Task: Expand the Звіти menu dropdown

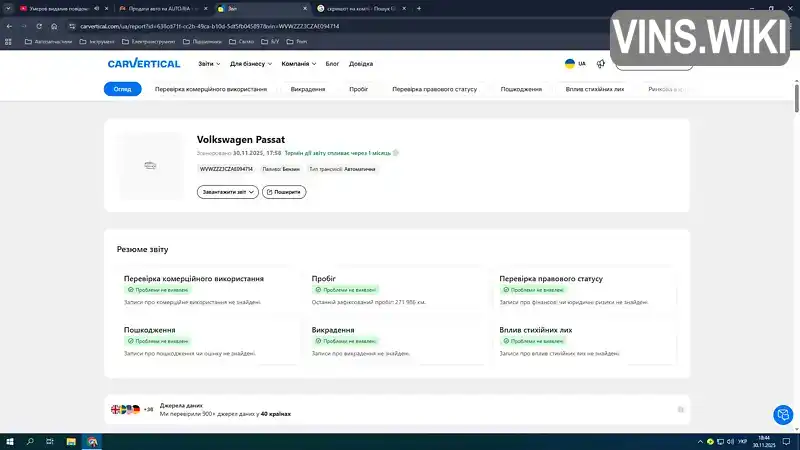Action: tap(209, 64)
